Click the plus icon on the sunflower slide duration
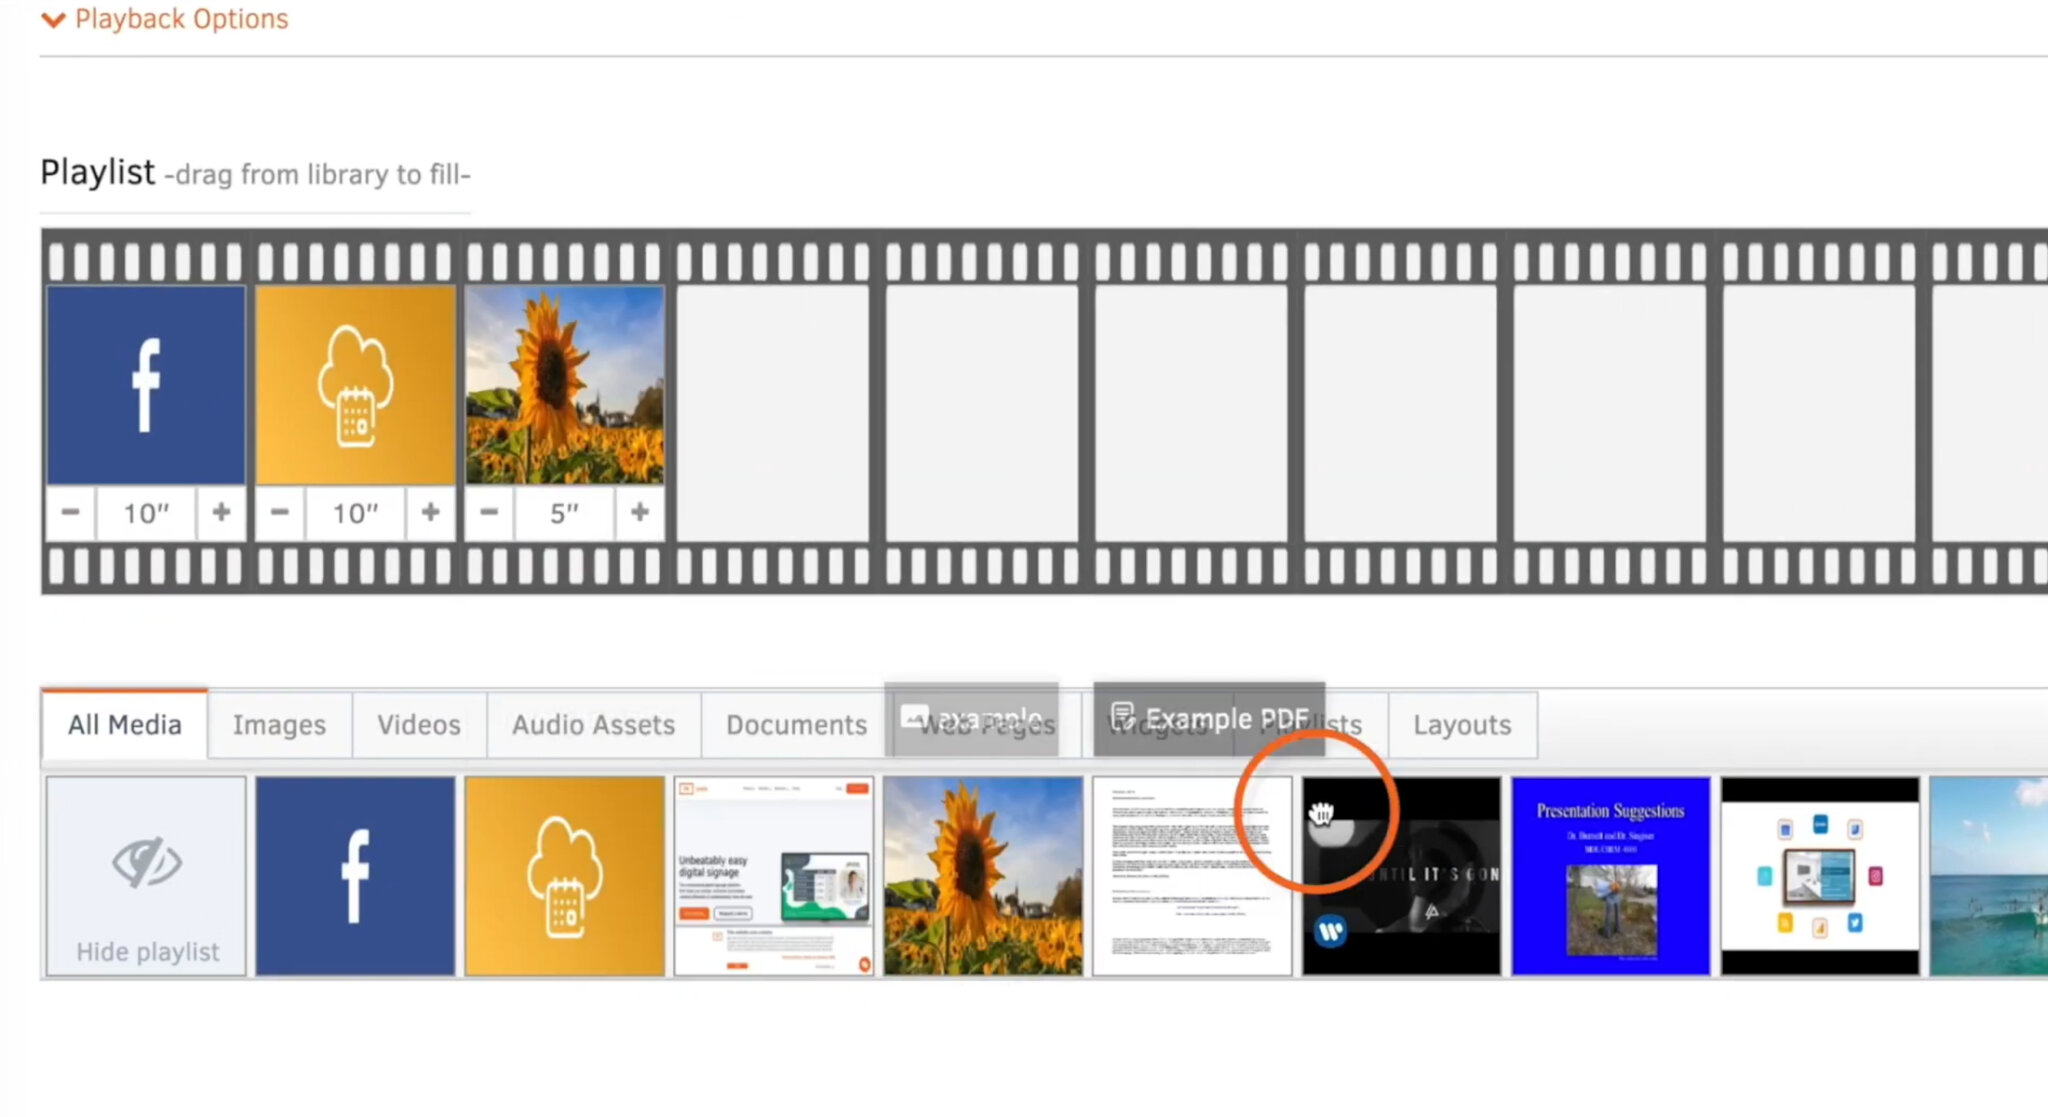Screen dimensions: 2048x1117 (x=639, y=512)
